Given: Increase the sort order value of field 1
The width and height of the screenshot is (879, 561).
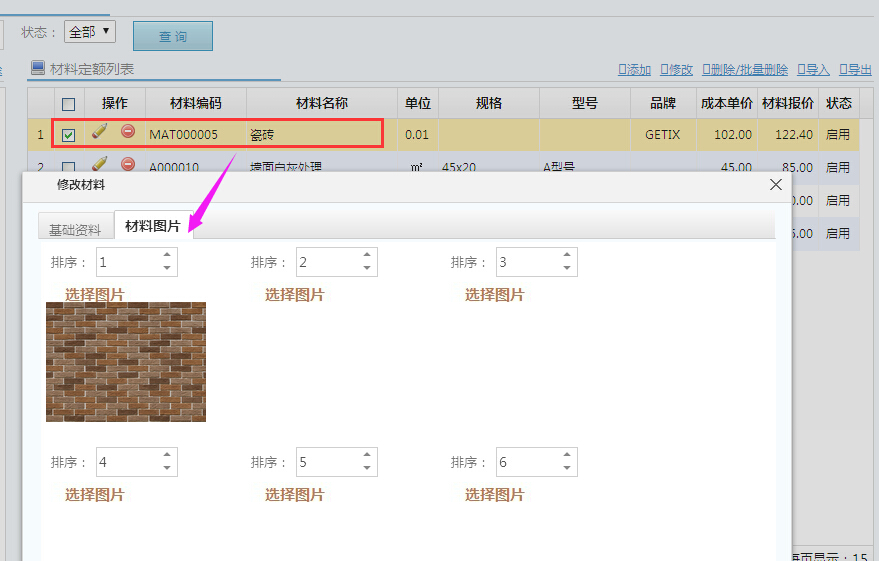Looking at the screenshot, I should [x=167, y=256].
